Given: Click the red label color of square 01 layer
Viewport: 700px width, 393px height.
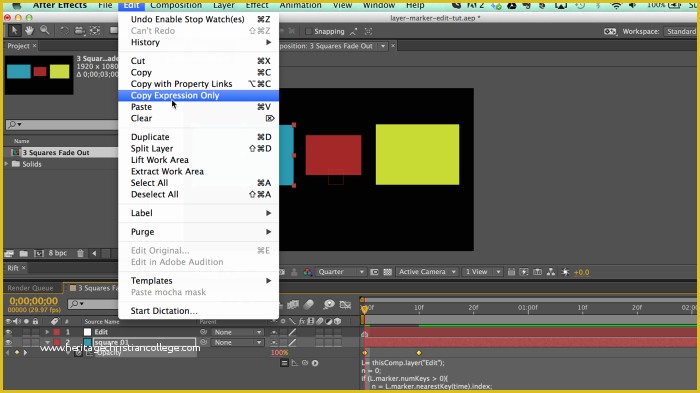Looking at the screenshot, I should (x=57, y=343).
